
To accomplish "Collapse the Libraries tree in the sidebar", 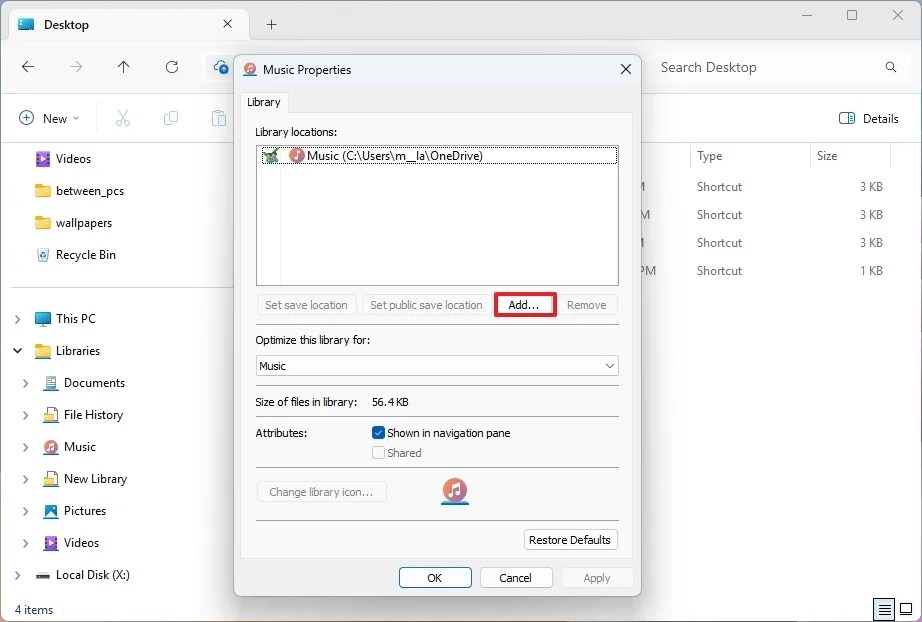I will click(17, 351).
